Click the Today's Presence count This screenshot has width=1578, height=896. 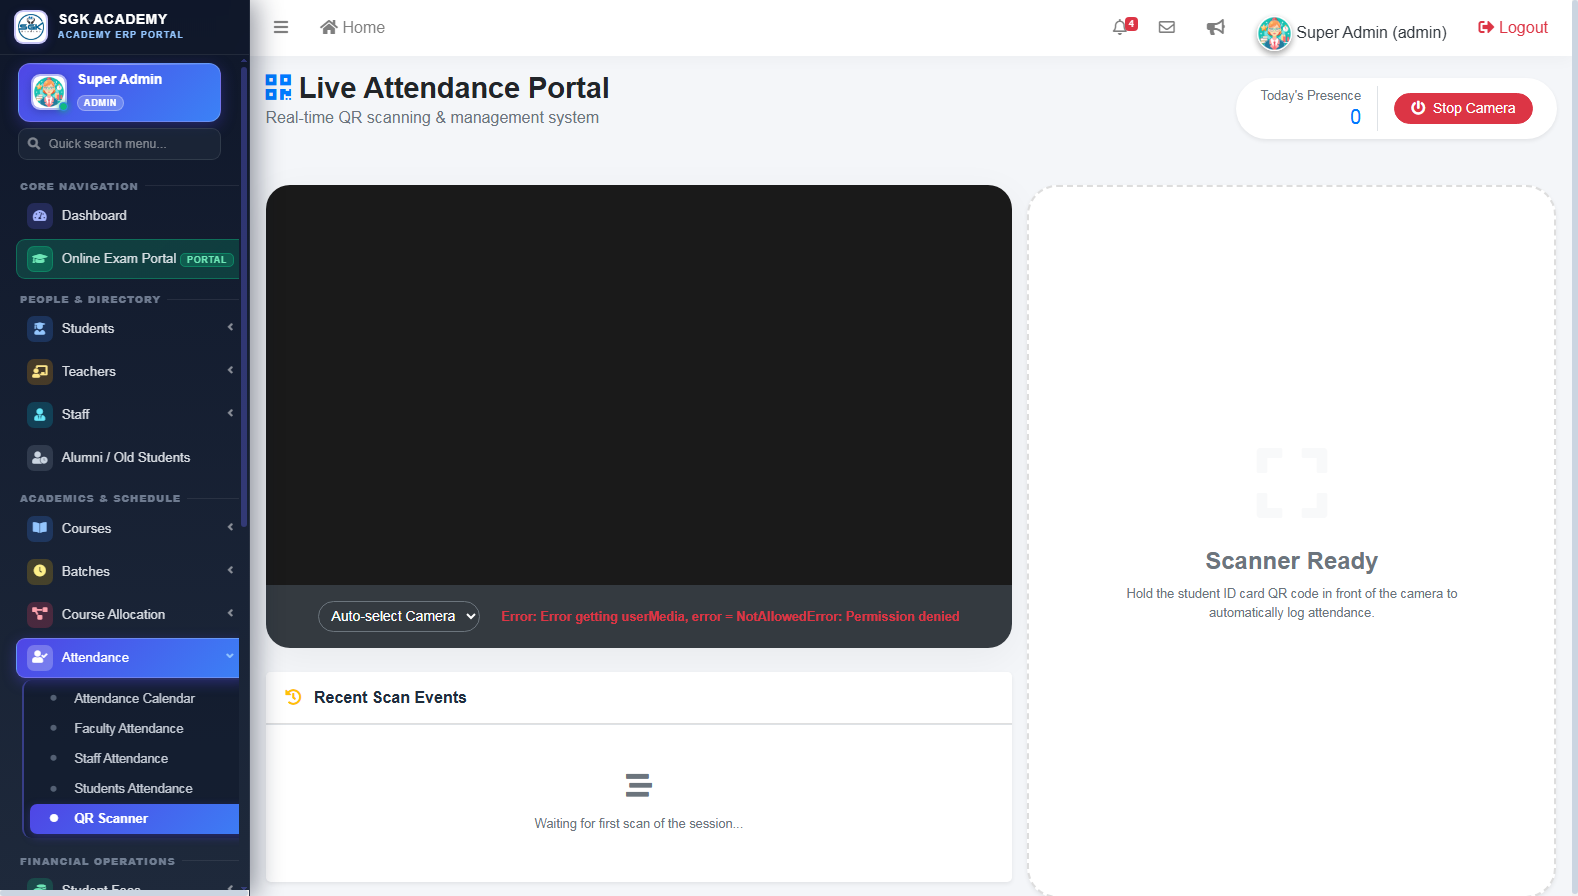coord(1355,117)
